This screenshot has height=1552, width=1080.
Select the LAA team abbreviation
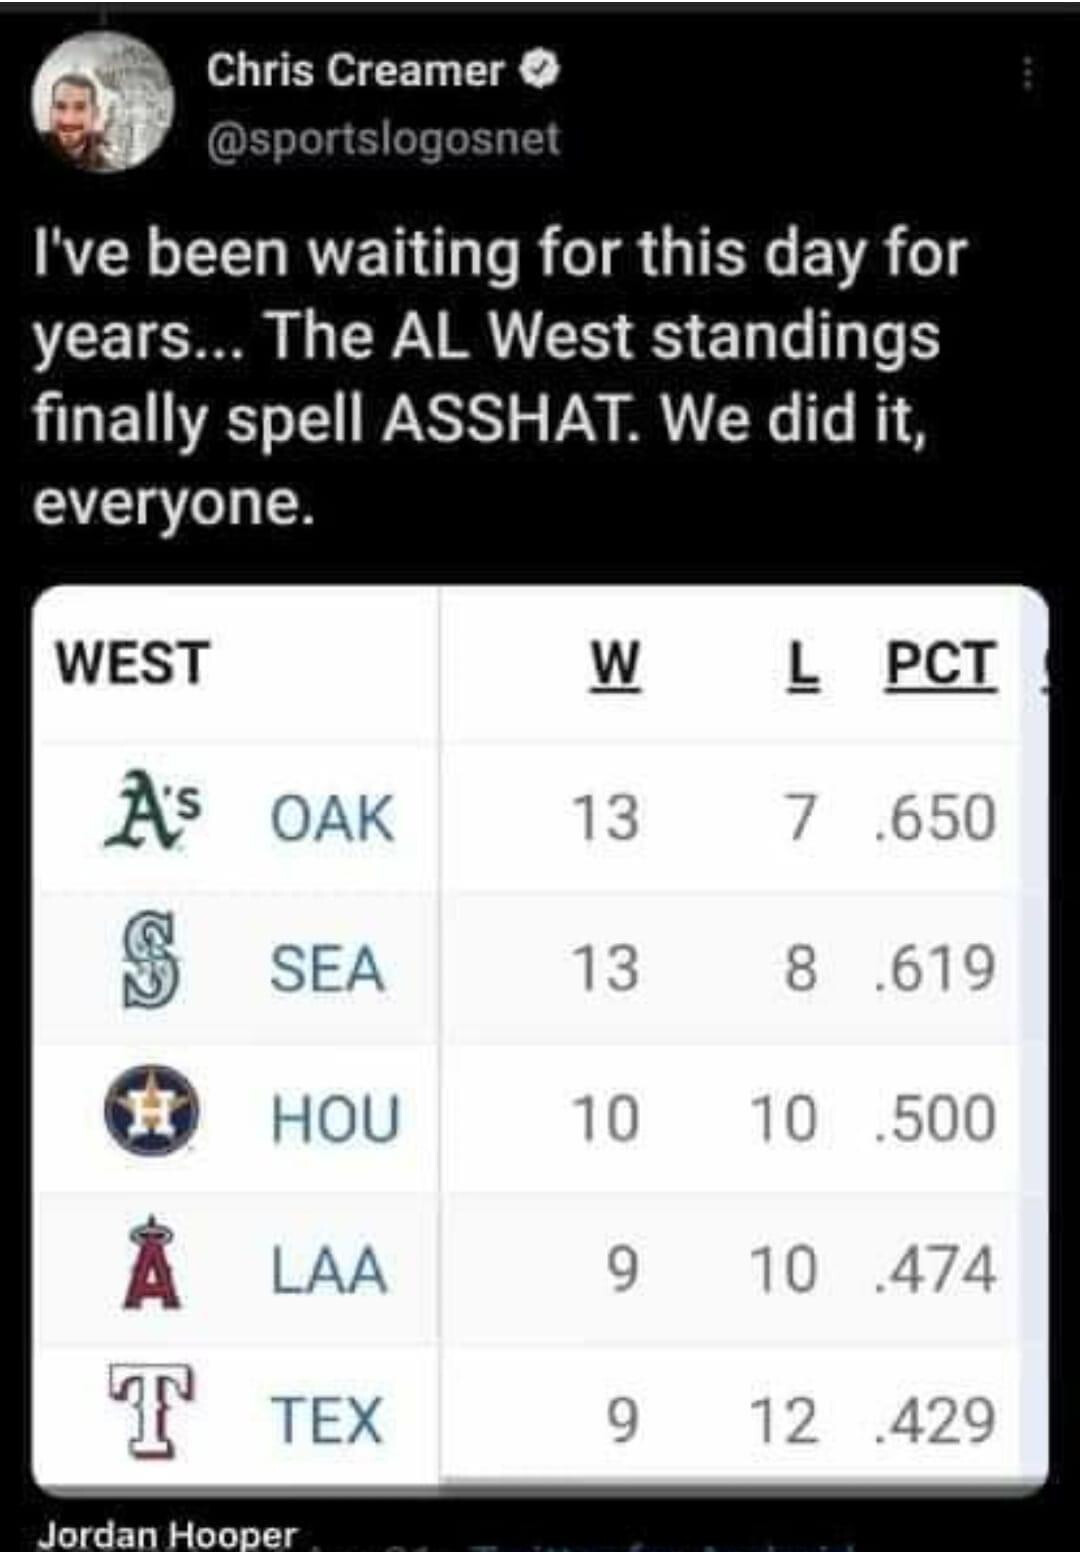(329, 1270)
